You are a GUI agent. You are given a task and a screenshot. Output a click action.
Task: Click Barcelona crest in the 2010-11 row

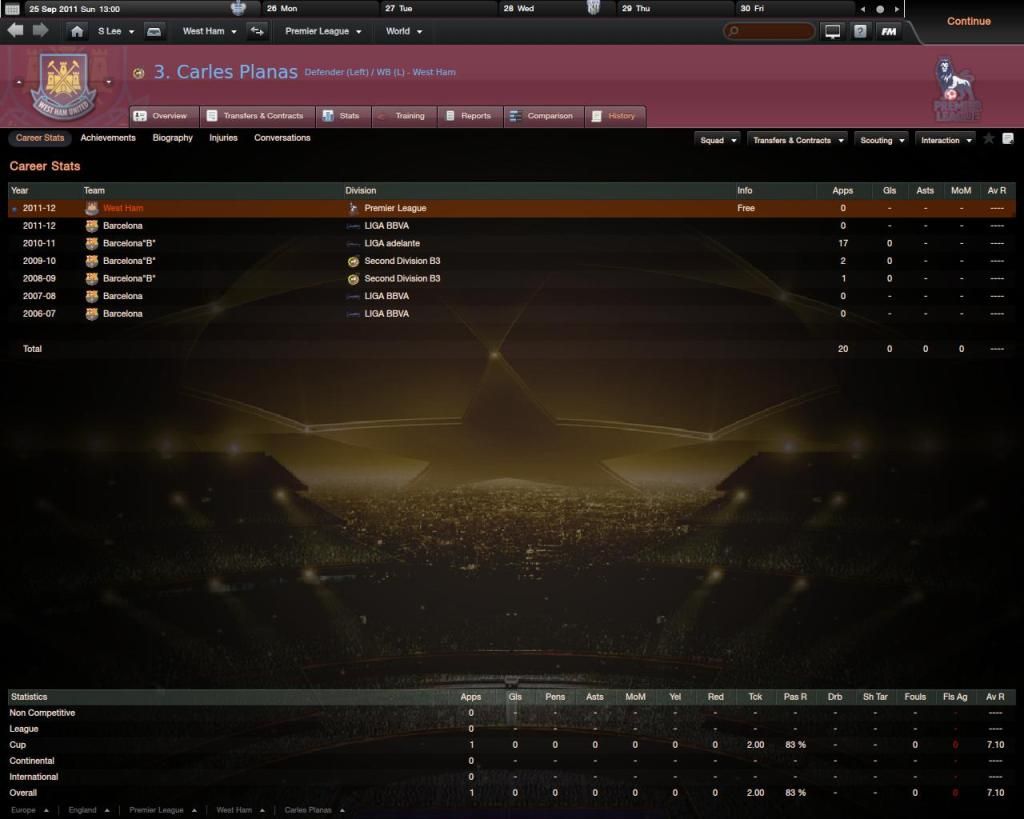click(x=91, y=244)
